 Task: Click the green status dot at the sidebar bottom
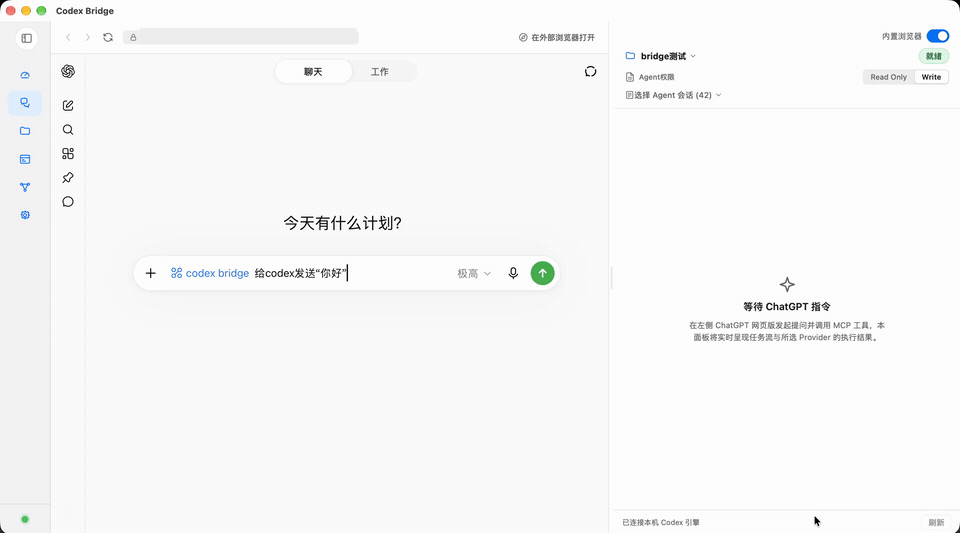coord(25,520)
